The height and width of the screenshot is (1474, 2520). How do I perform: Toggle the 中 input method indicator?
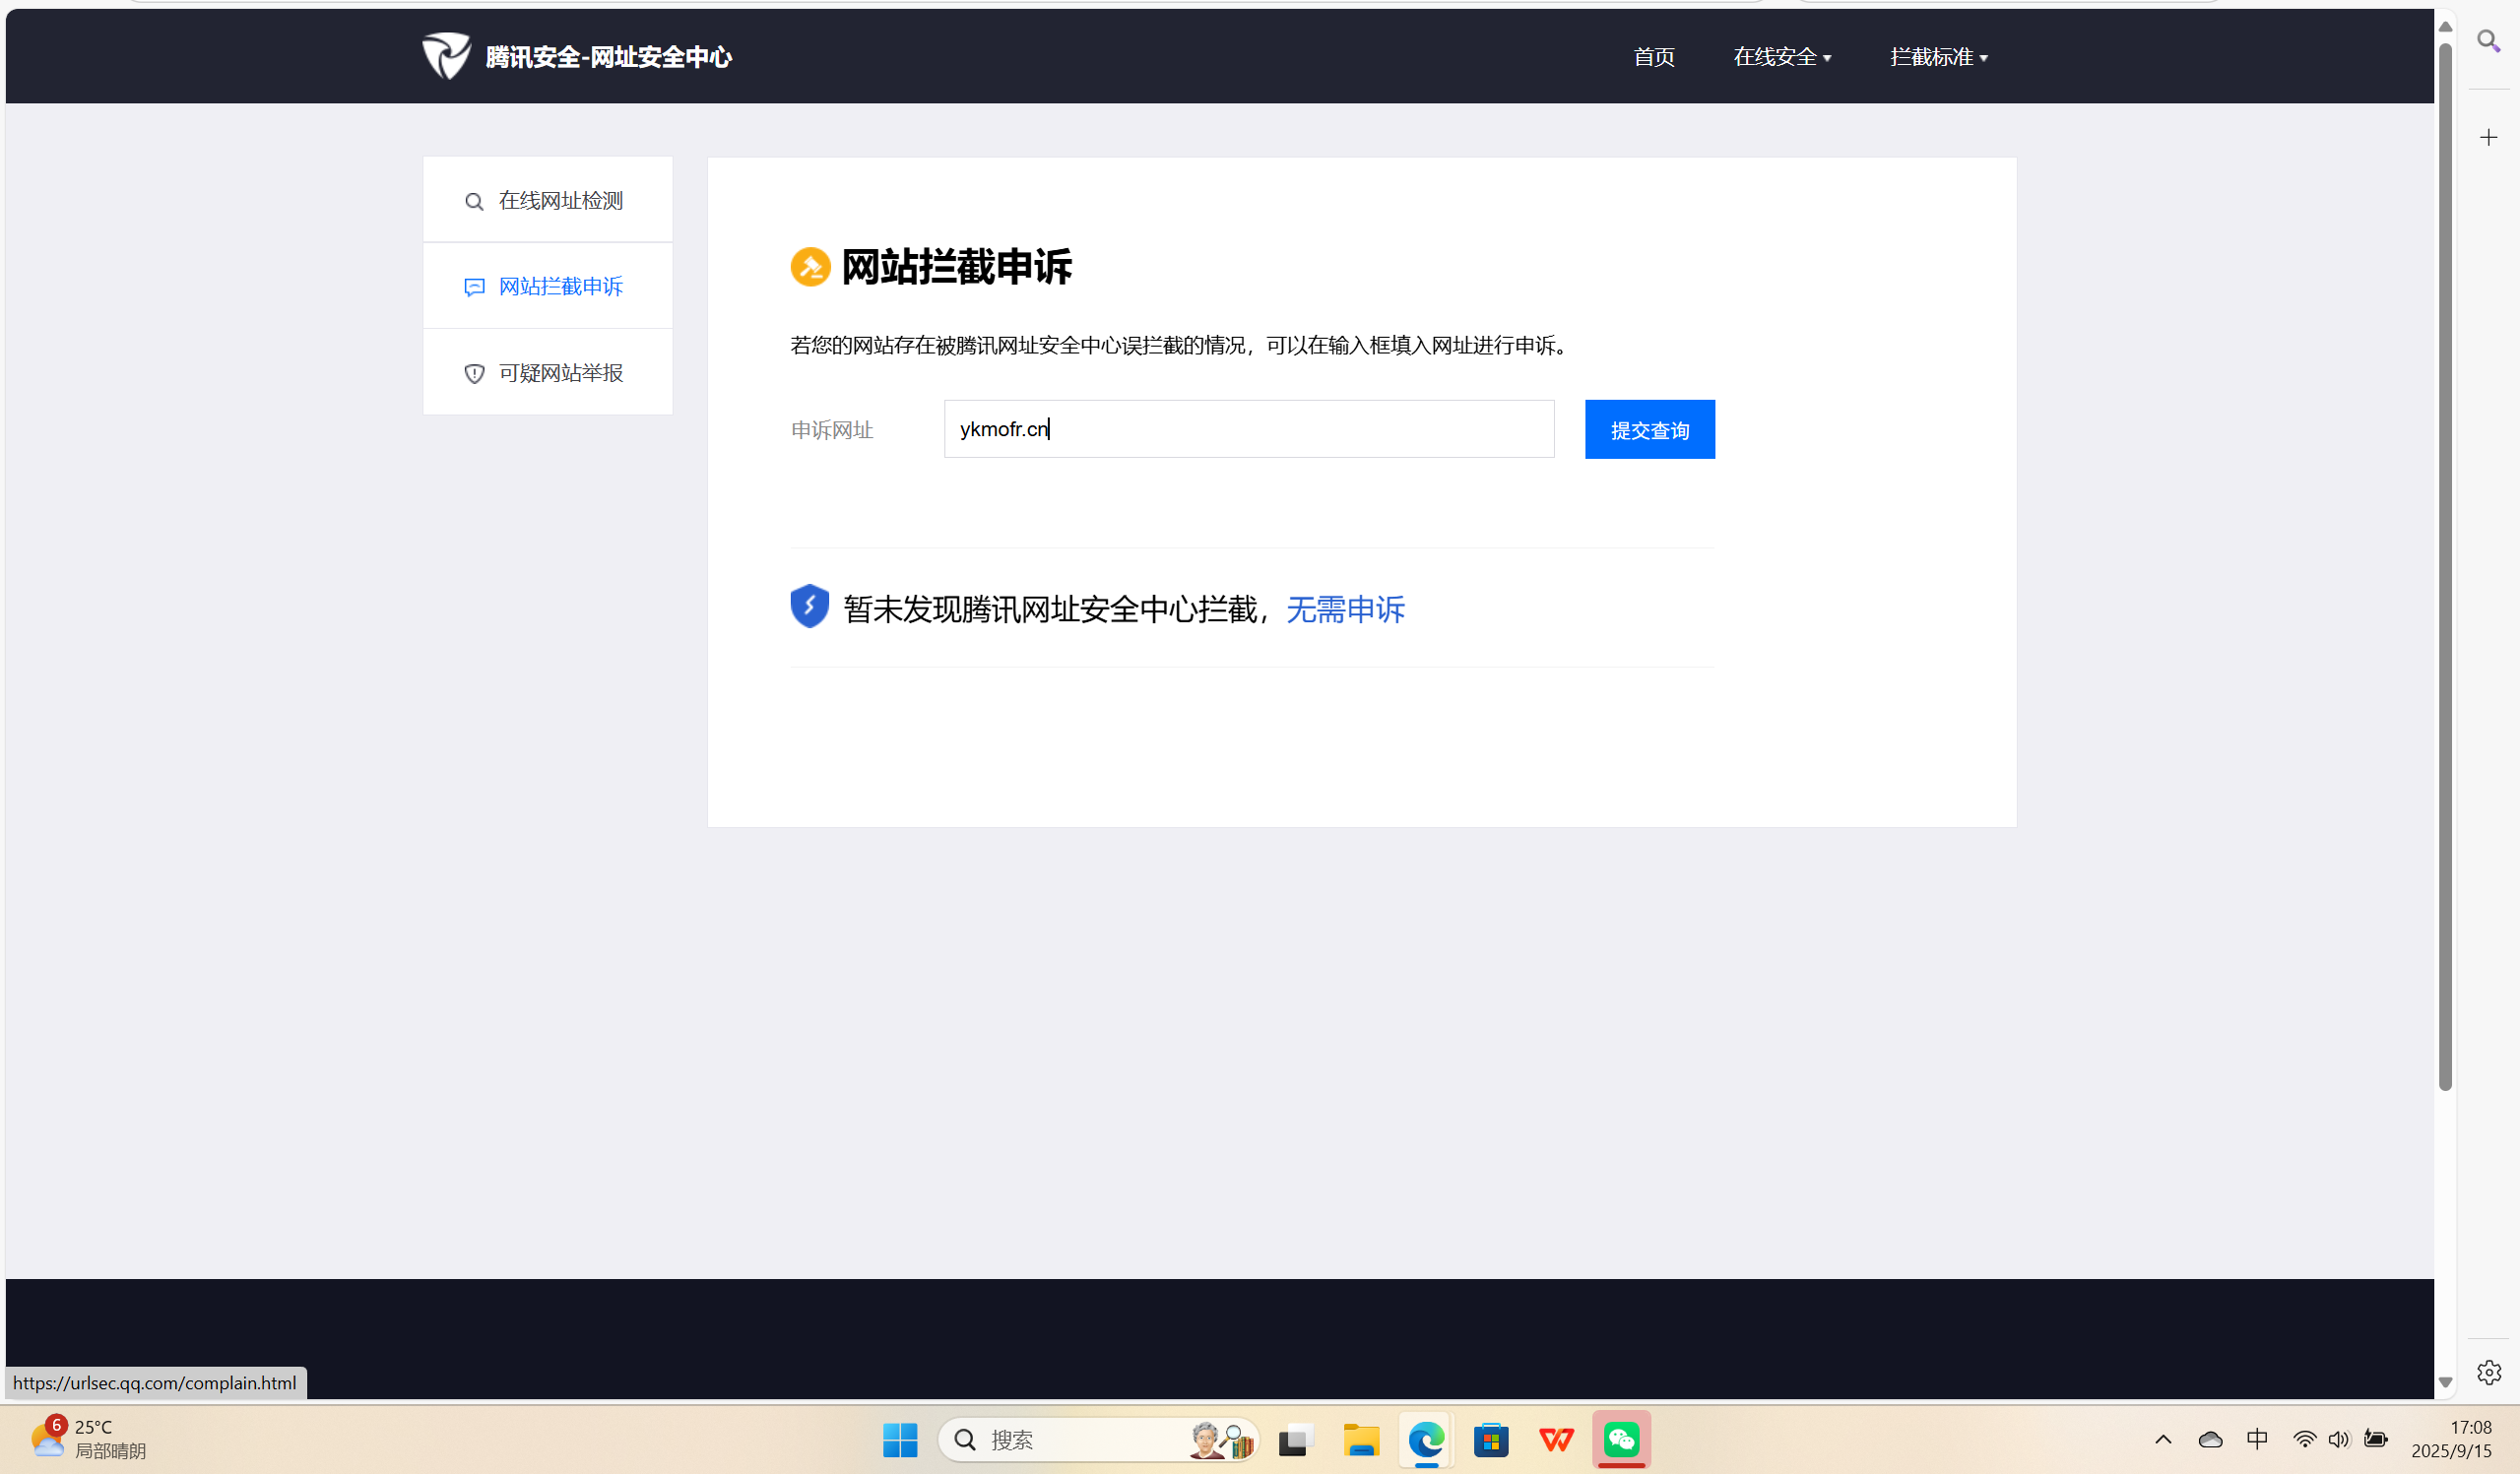click(2257, 1438)
